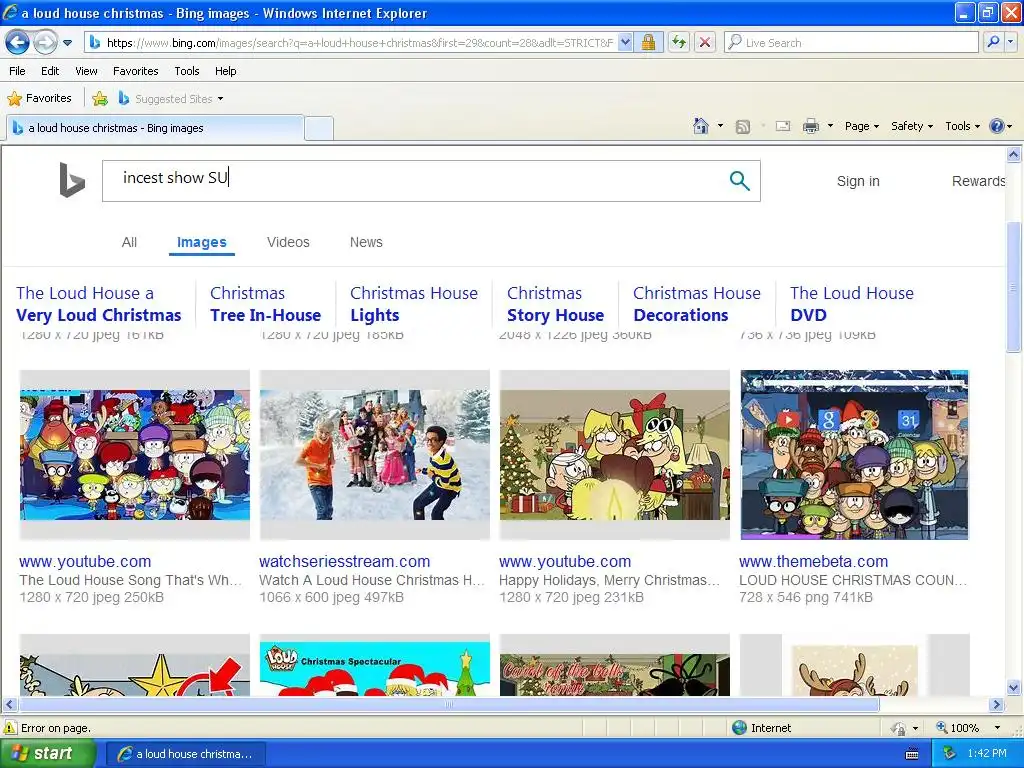
Task: Run Live Search with the magnifier button
Action: pyautogui.click(x=993, y=43)
